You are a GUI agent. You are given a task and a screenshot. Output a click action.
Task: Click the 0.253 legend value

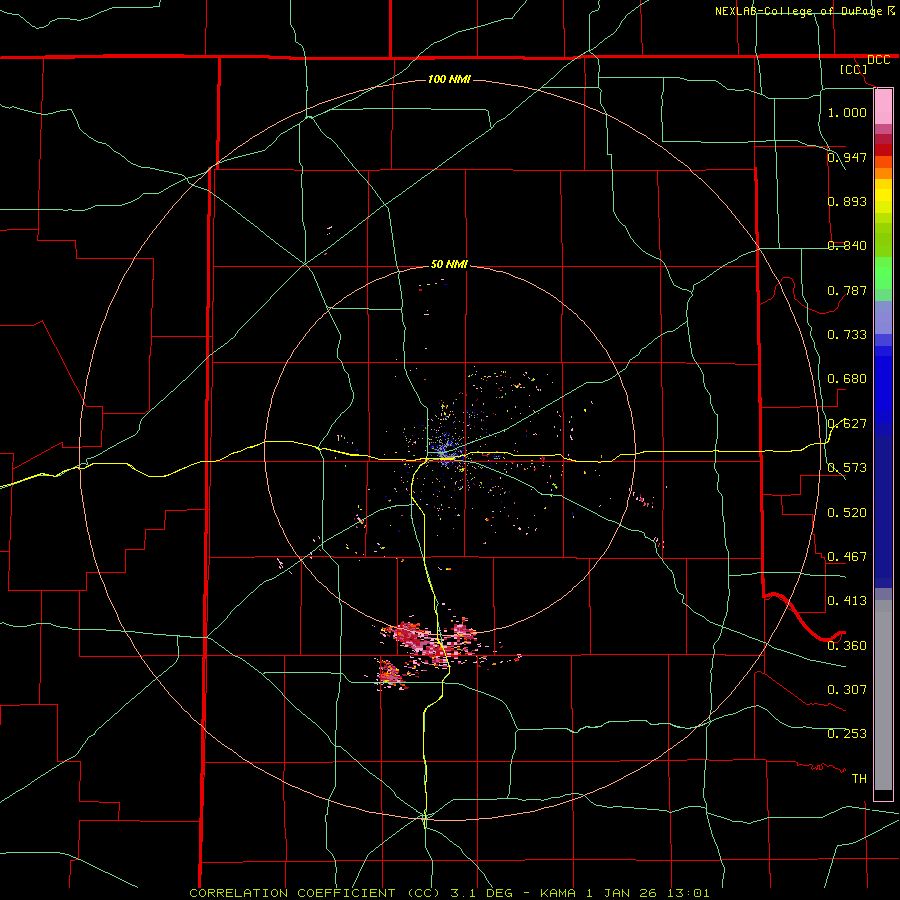pos(847,734)
